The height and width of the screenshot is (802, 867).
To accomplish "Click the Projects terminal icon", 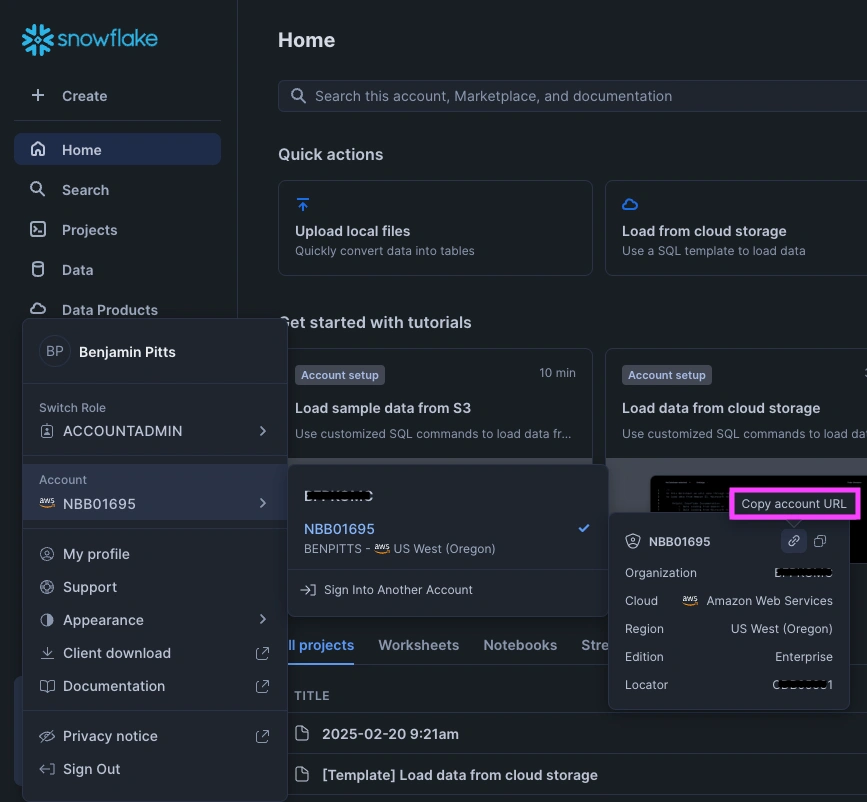I will pos(38,229).
